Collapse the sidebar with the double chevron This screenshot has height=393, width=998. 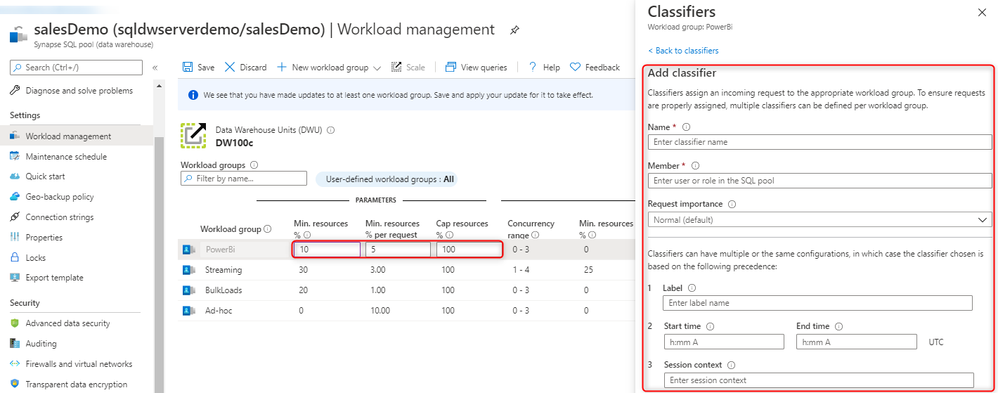click(155, 68)
